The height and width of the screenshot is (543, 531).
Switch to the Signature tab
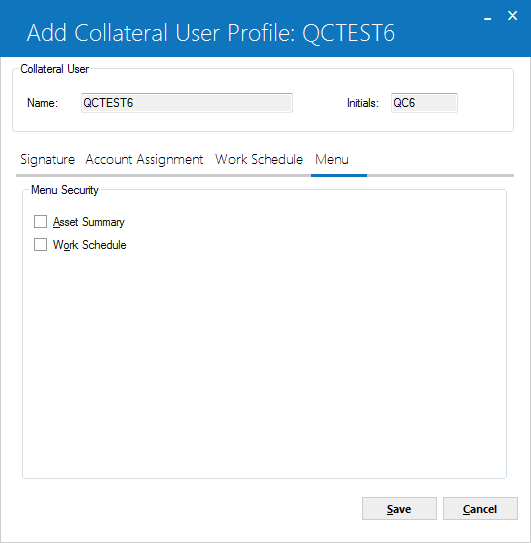pos(47,160)
